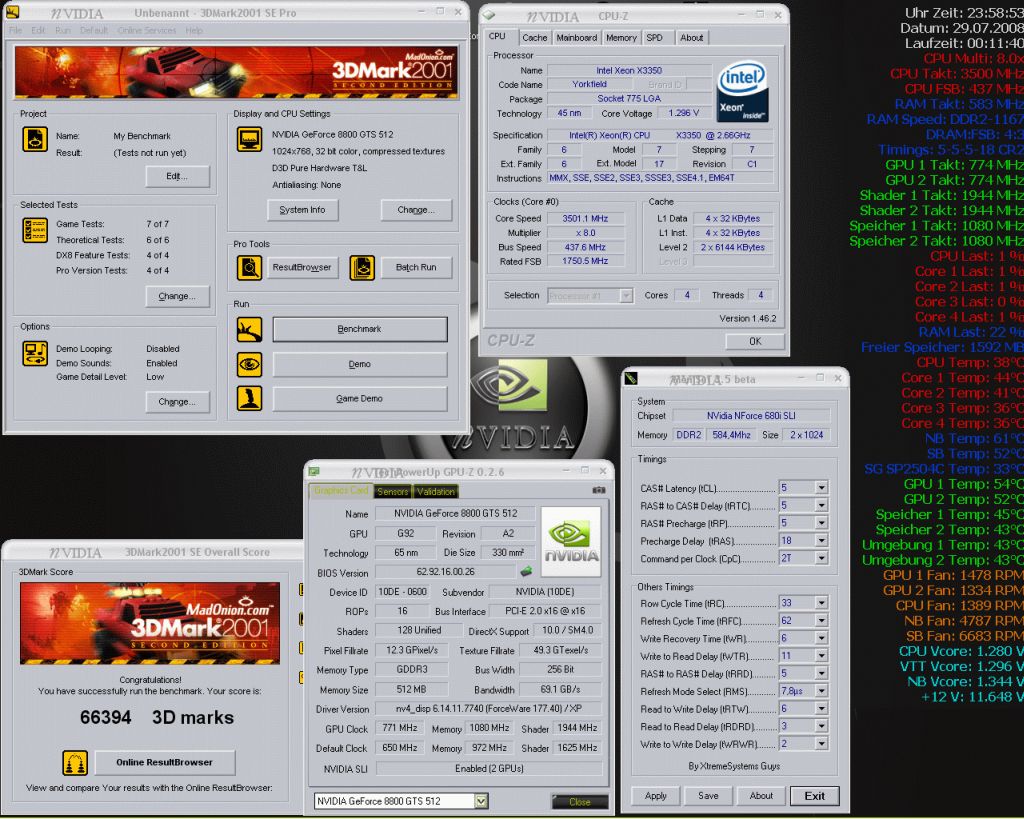This screenshot has width=1024, height=819.
Task: Click the Edit button in Project section
Action: pos(178,176)
